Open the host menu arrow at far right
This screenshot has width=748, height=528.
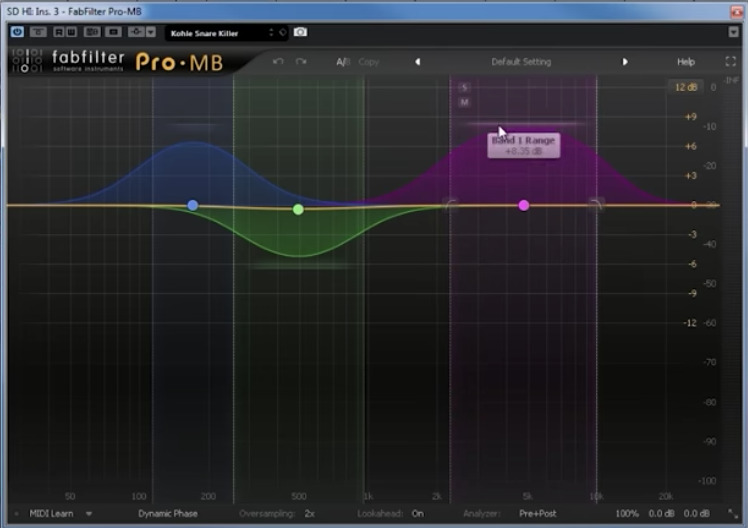coord(734,32)
